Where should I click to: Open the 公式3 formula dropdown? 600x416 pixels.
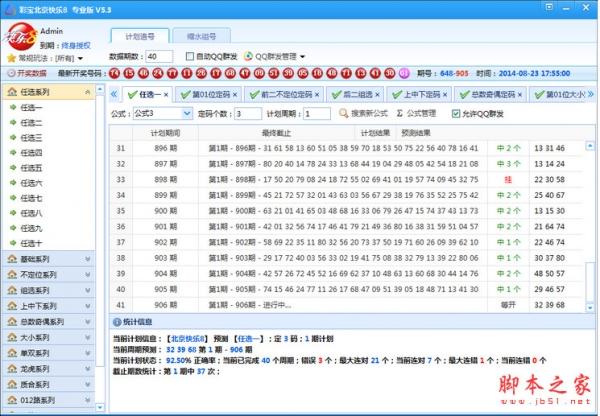tap(187, 113)
